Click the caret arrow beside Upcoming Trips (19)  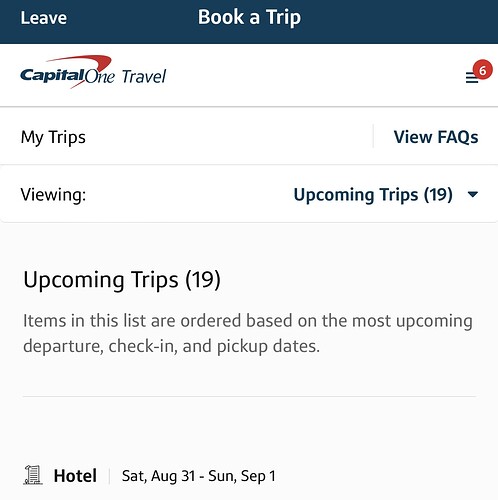[473, 194]
